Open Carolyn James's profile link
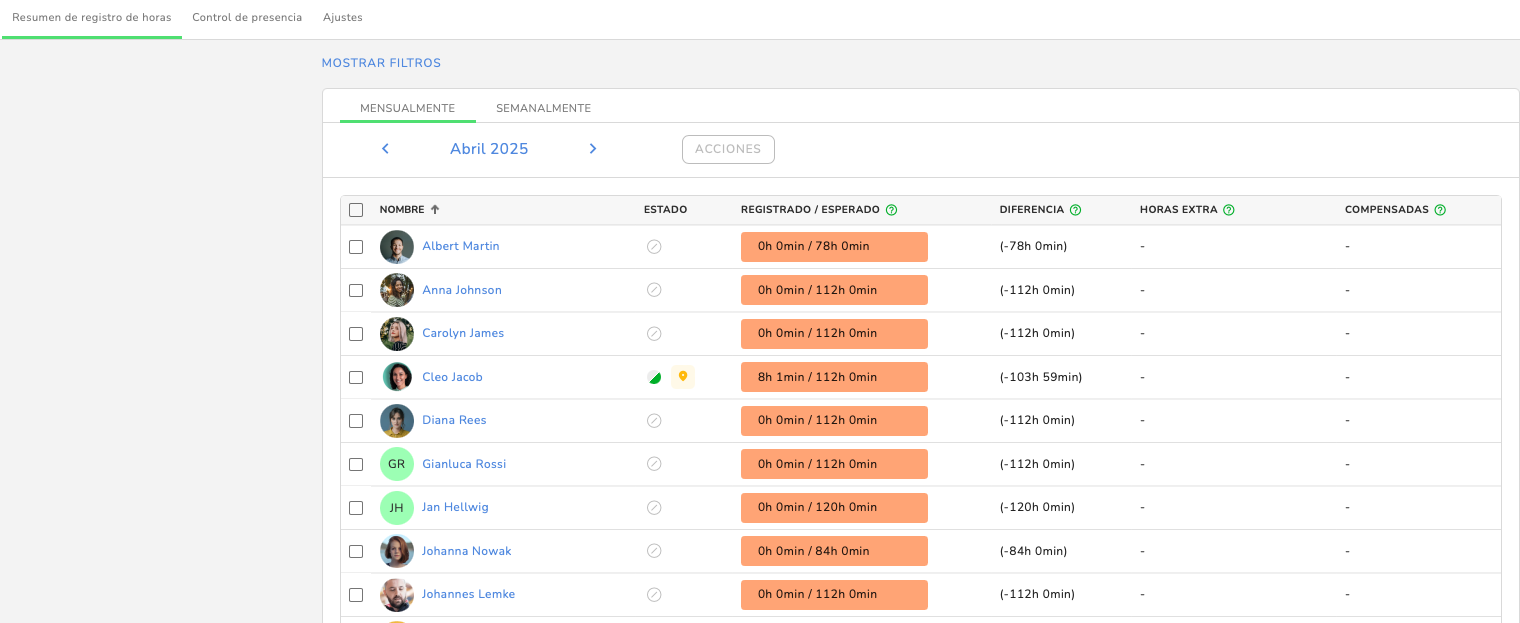The image size is (1520, 623). pyautogui.click(x=463, y=333)
